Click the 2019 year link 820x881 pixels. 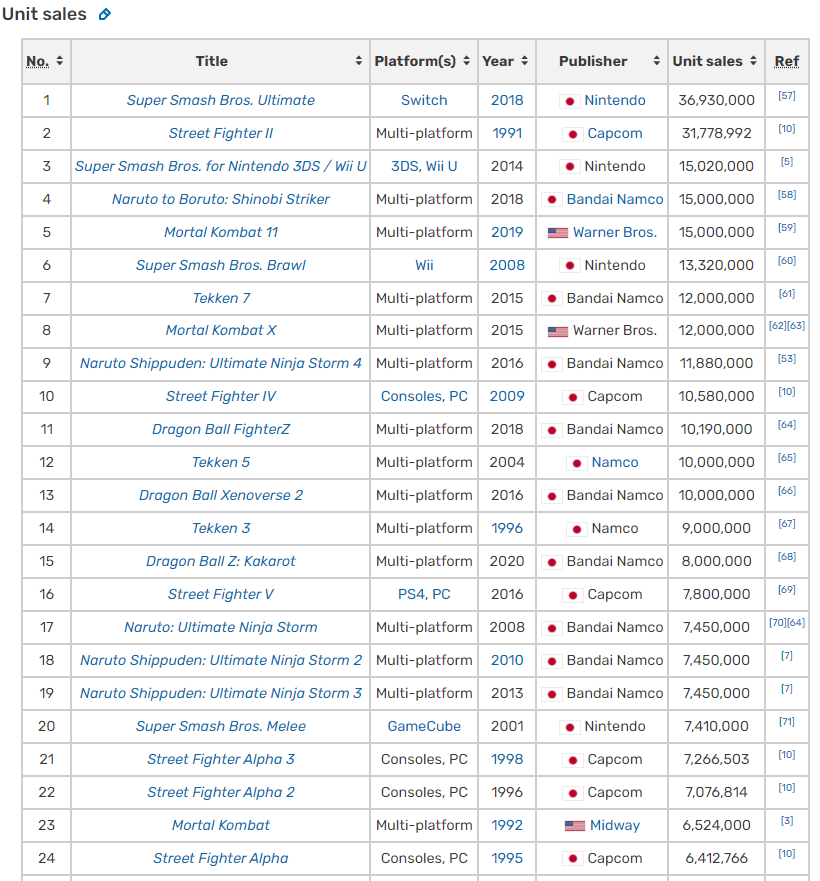coord(507,232)
